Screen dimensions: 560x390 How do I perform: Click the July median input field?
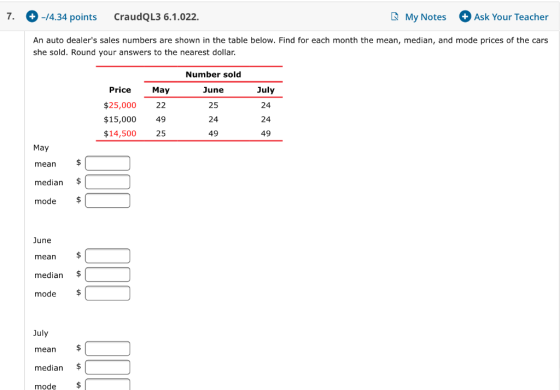click(108, 367)
